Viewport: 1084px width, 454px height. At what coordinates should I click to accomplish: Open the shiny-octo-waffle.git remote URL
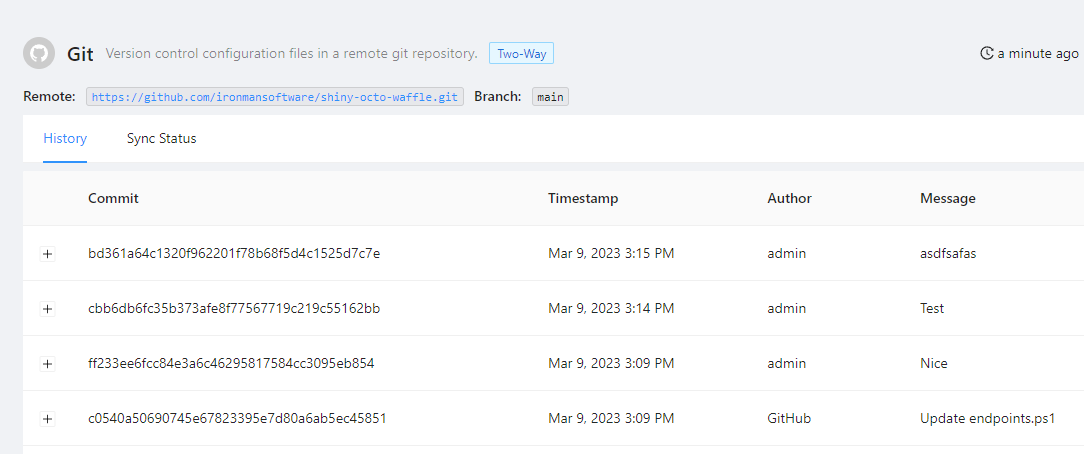click(275, 97)
